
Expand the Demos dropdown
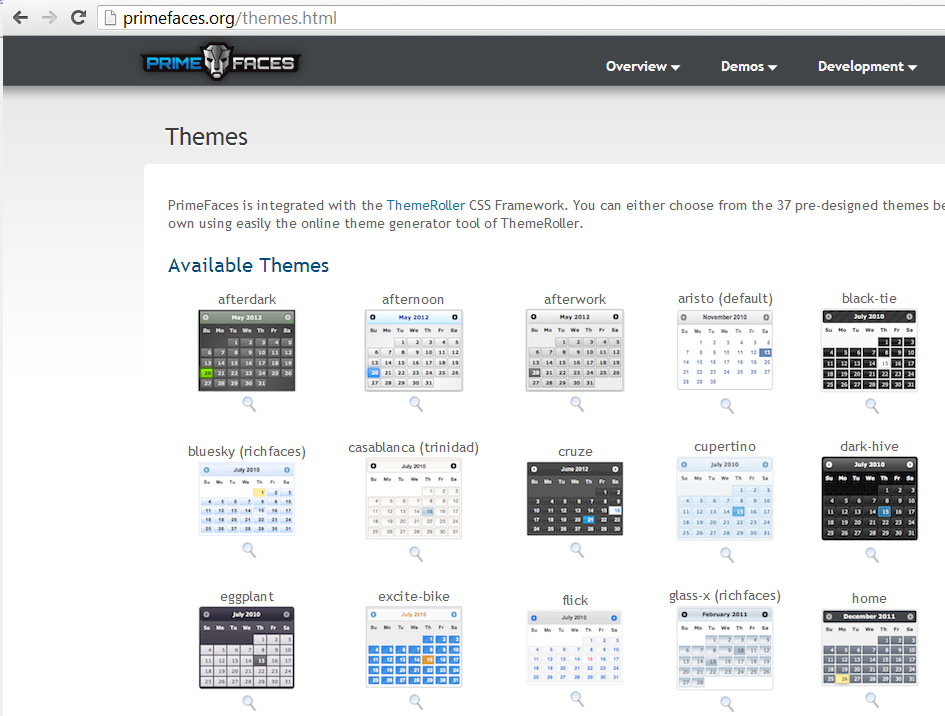point(748,66)
